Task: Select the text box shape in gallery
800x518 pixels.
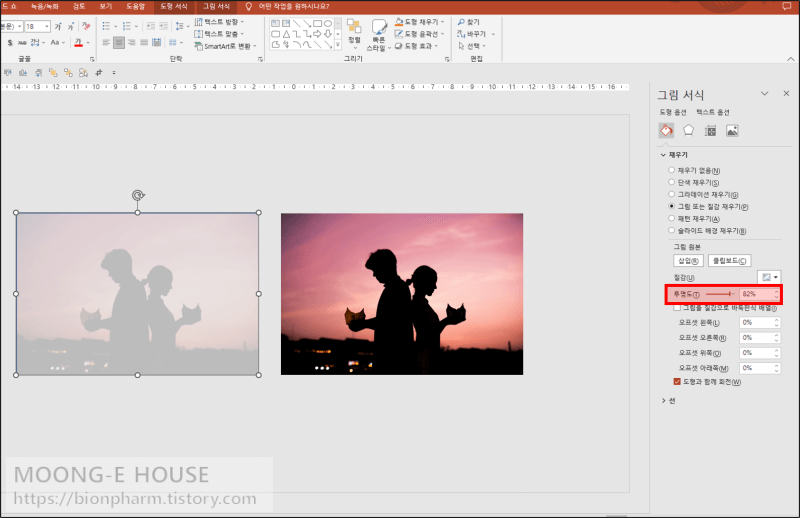Action: point(275,23)
